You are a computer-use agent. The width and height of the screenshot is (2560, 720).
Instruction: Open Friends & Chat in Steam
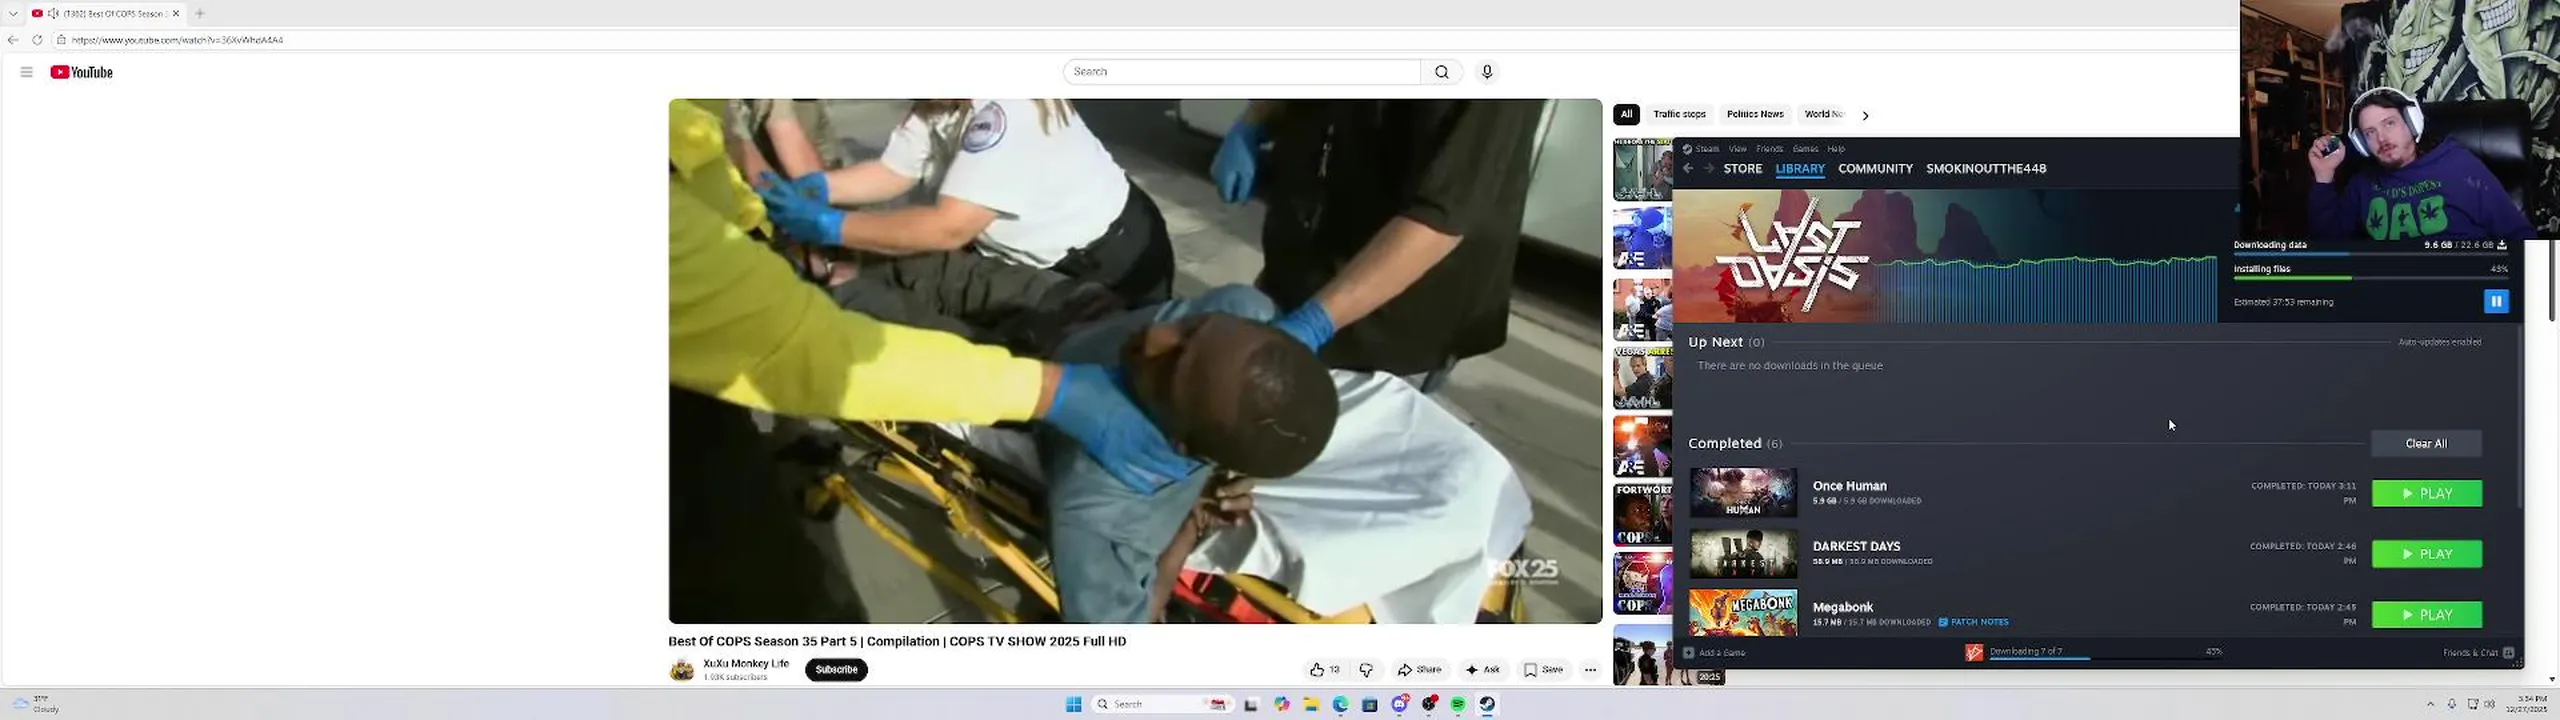coord(2478,653)
